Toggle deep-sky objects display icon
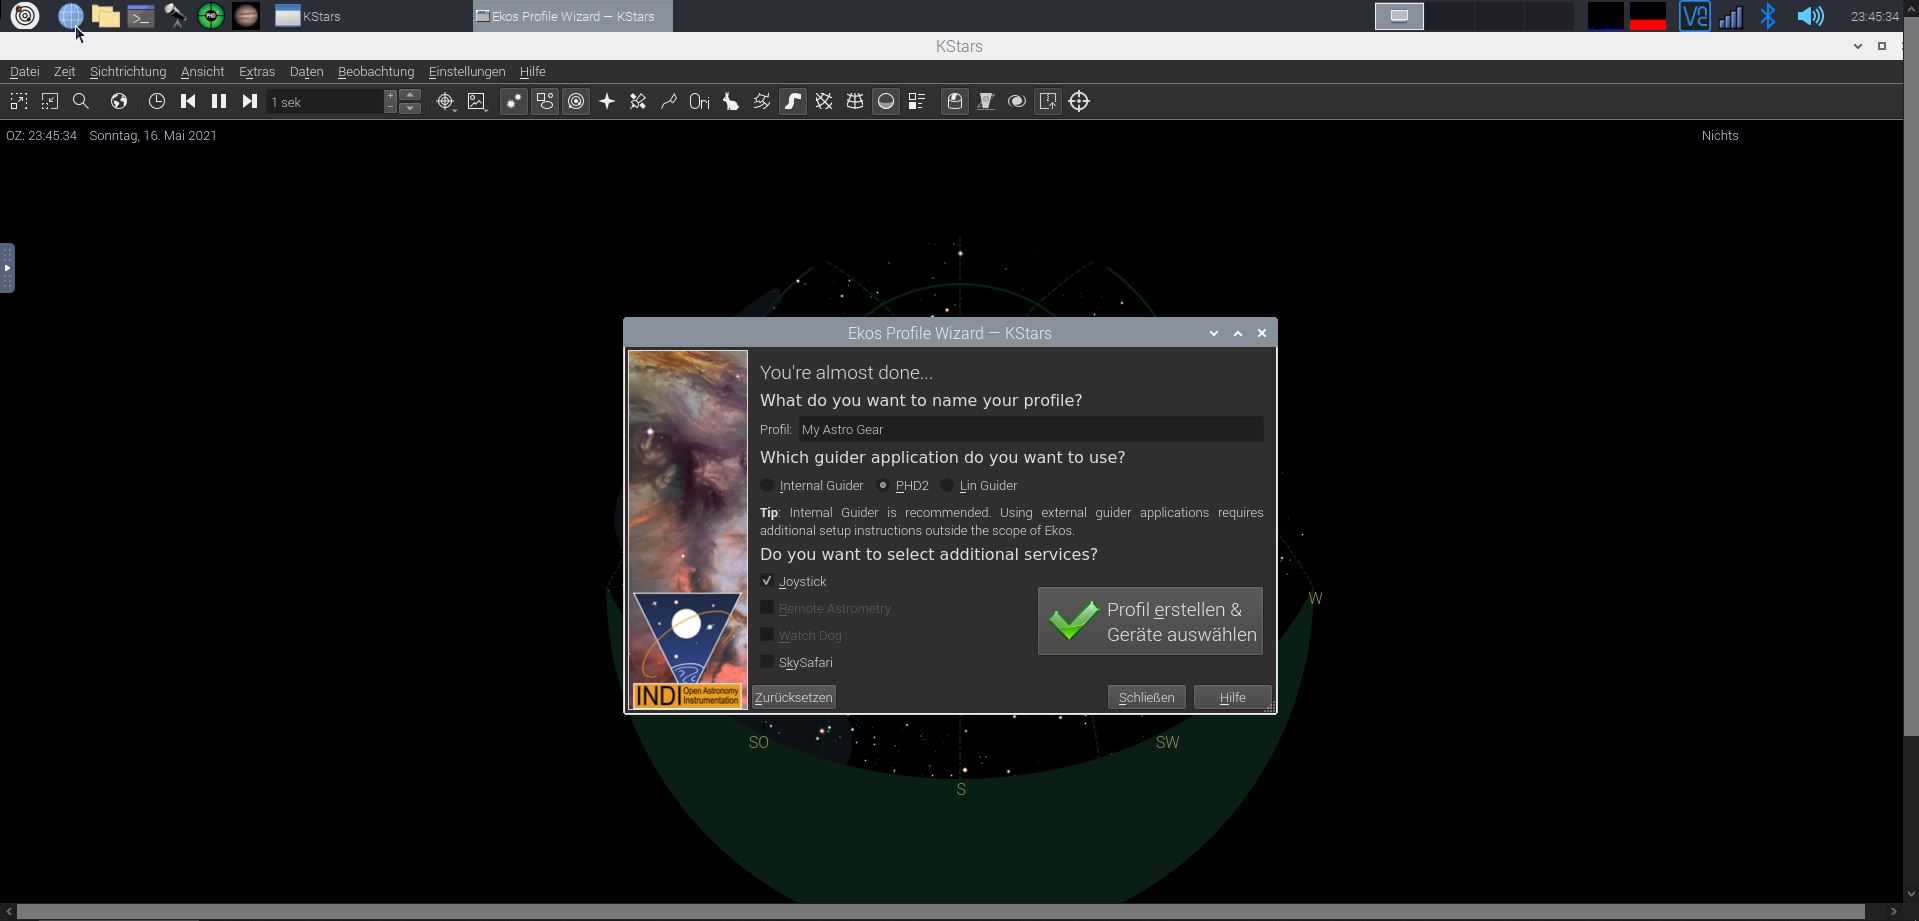The image size is (1919, 921). [x=545, y=101]
